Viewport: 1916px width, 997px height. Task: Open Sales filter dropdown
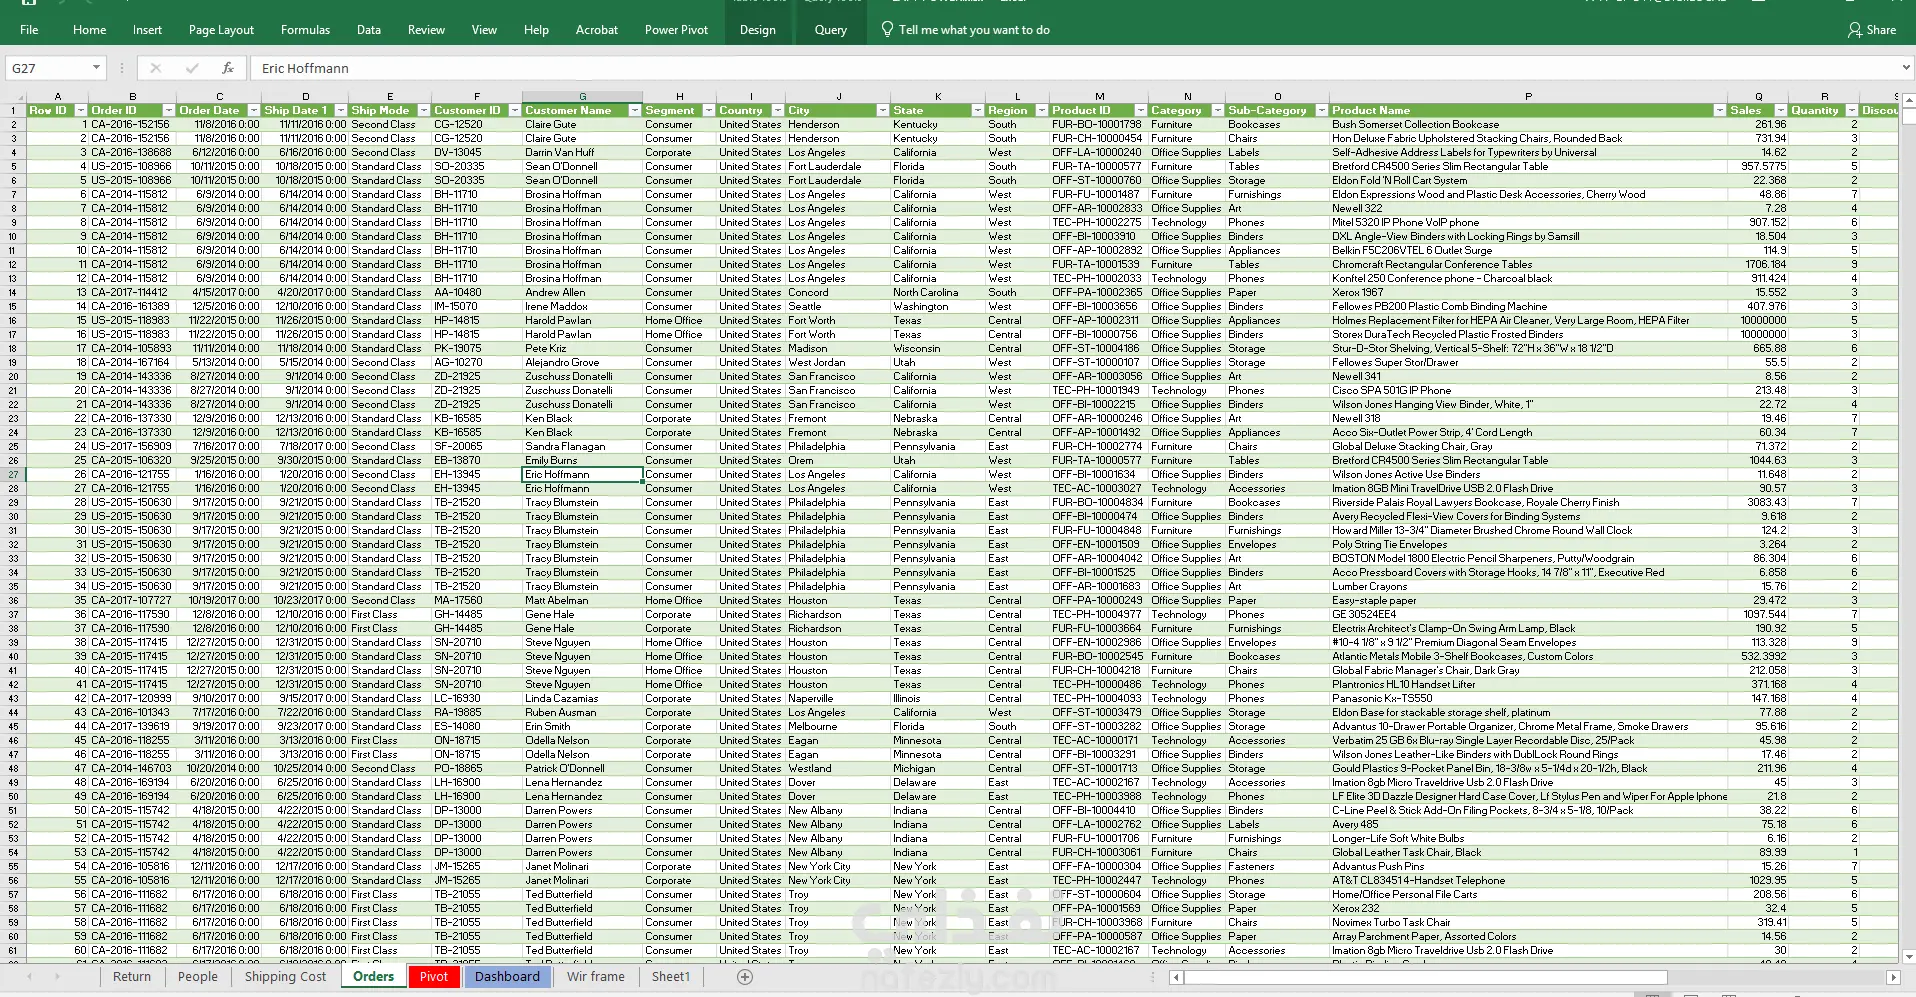[x=1781, y=110]
